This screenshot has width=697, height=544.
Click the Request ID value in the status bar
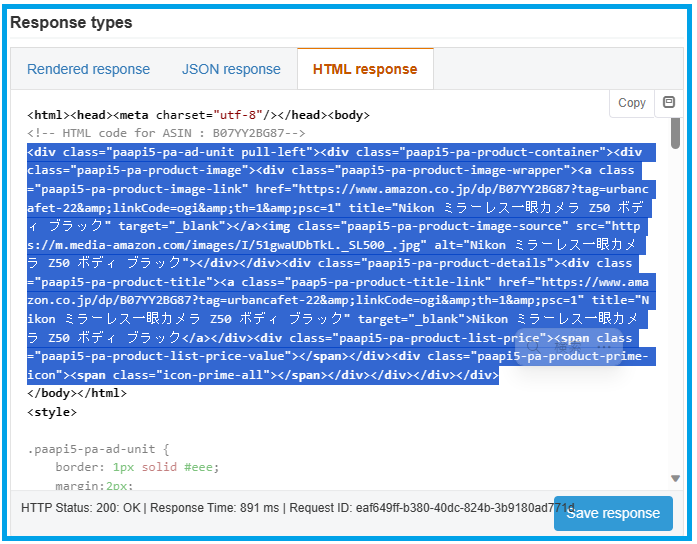[x=465, y=508]
